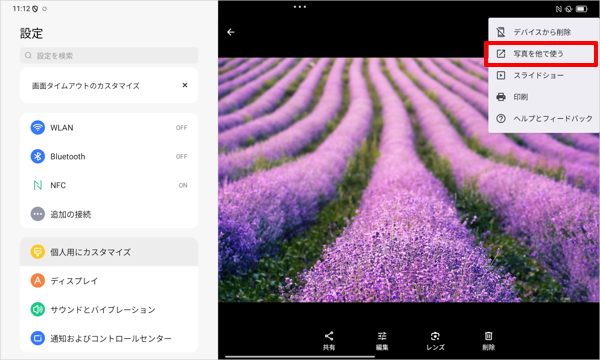Select 印刷 print option
This screenshot has height=360, width=600.
(x=544, y=97)
